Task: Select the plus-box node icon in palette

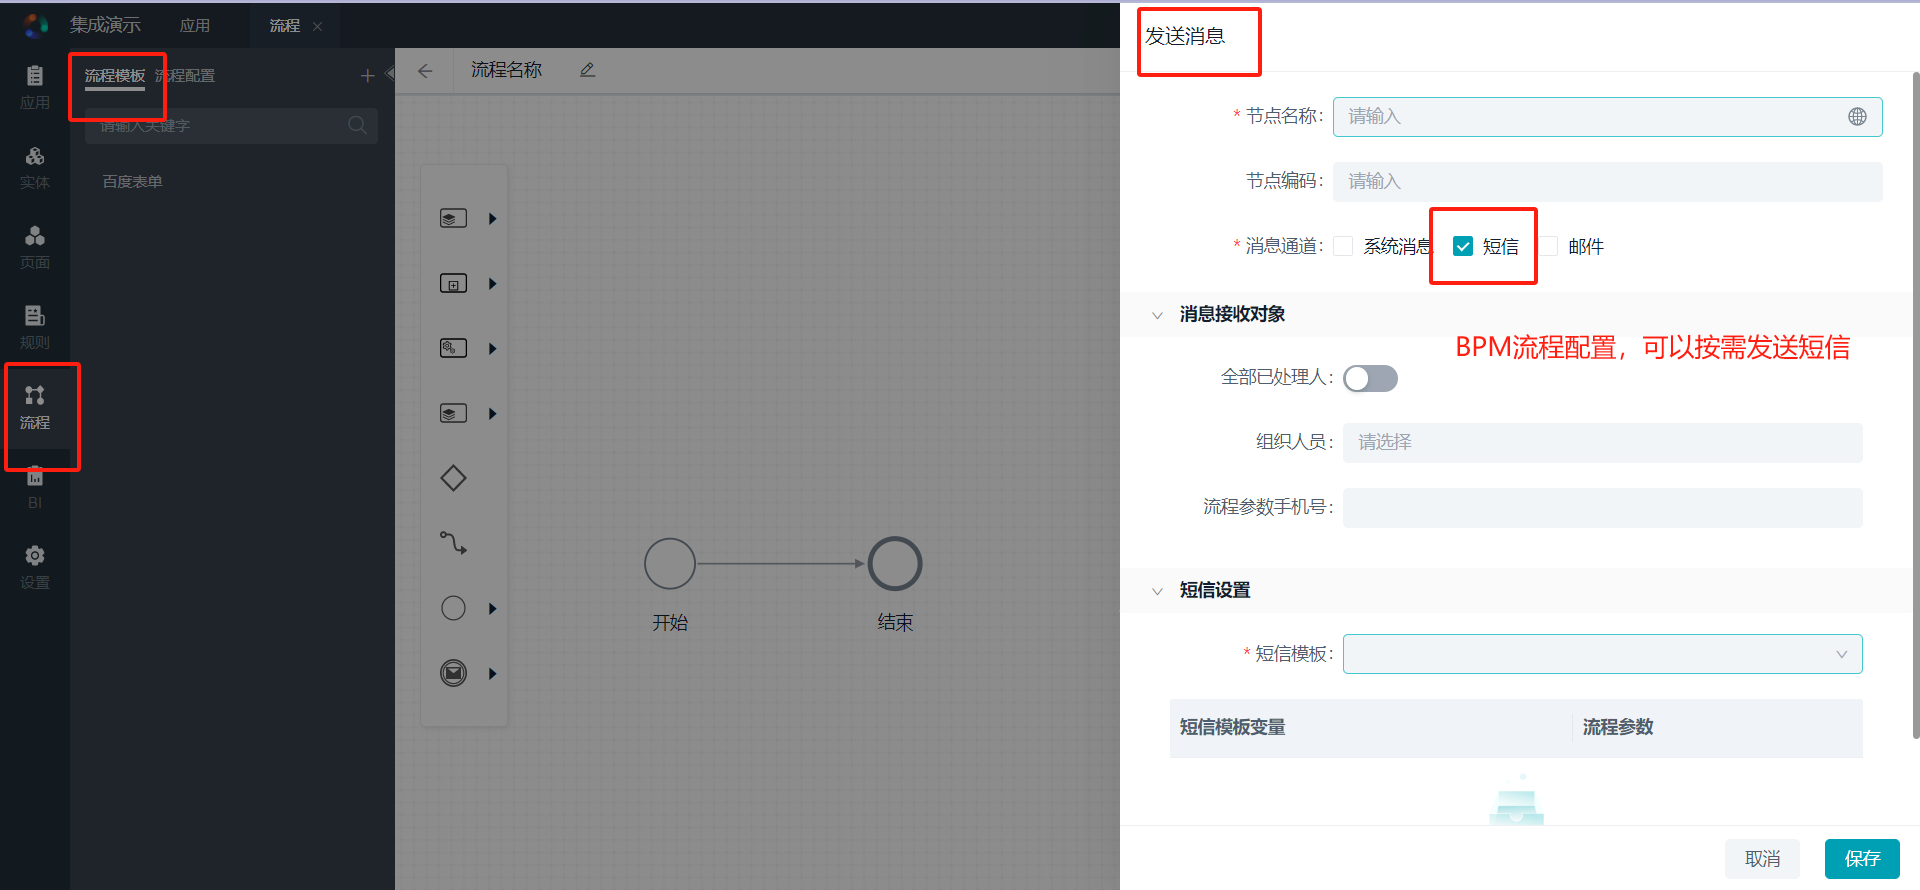Action: coord(453,284)
